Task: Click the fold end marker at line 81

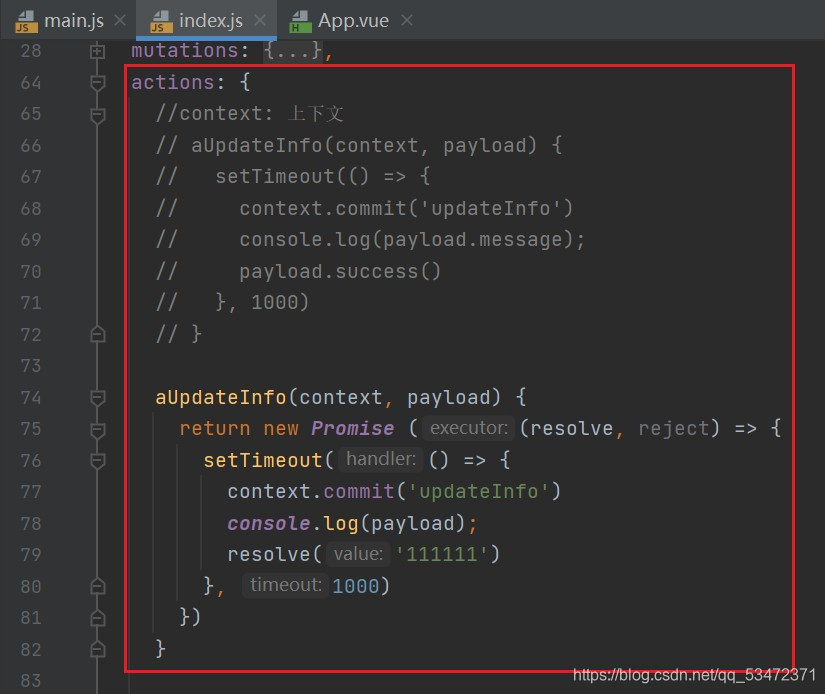Action: click(x=97, y=618)
